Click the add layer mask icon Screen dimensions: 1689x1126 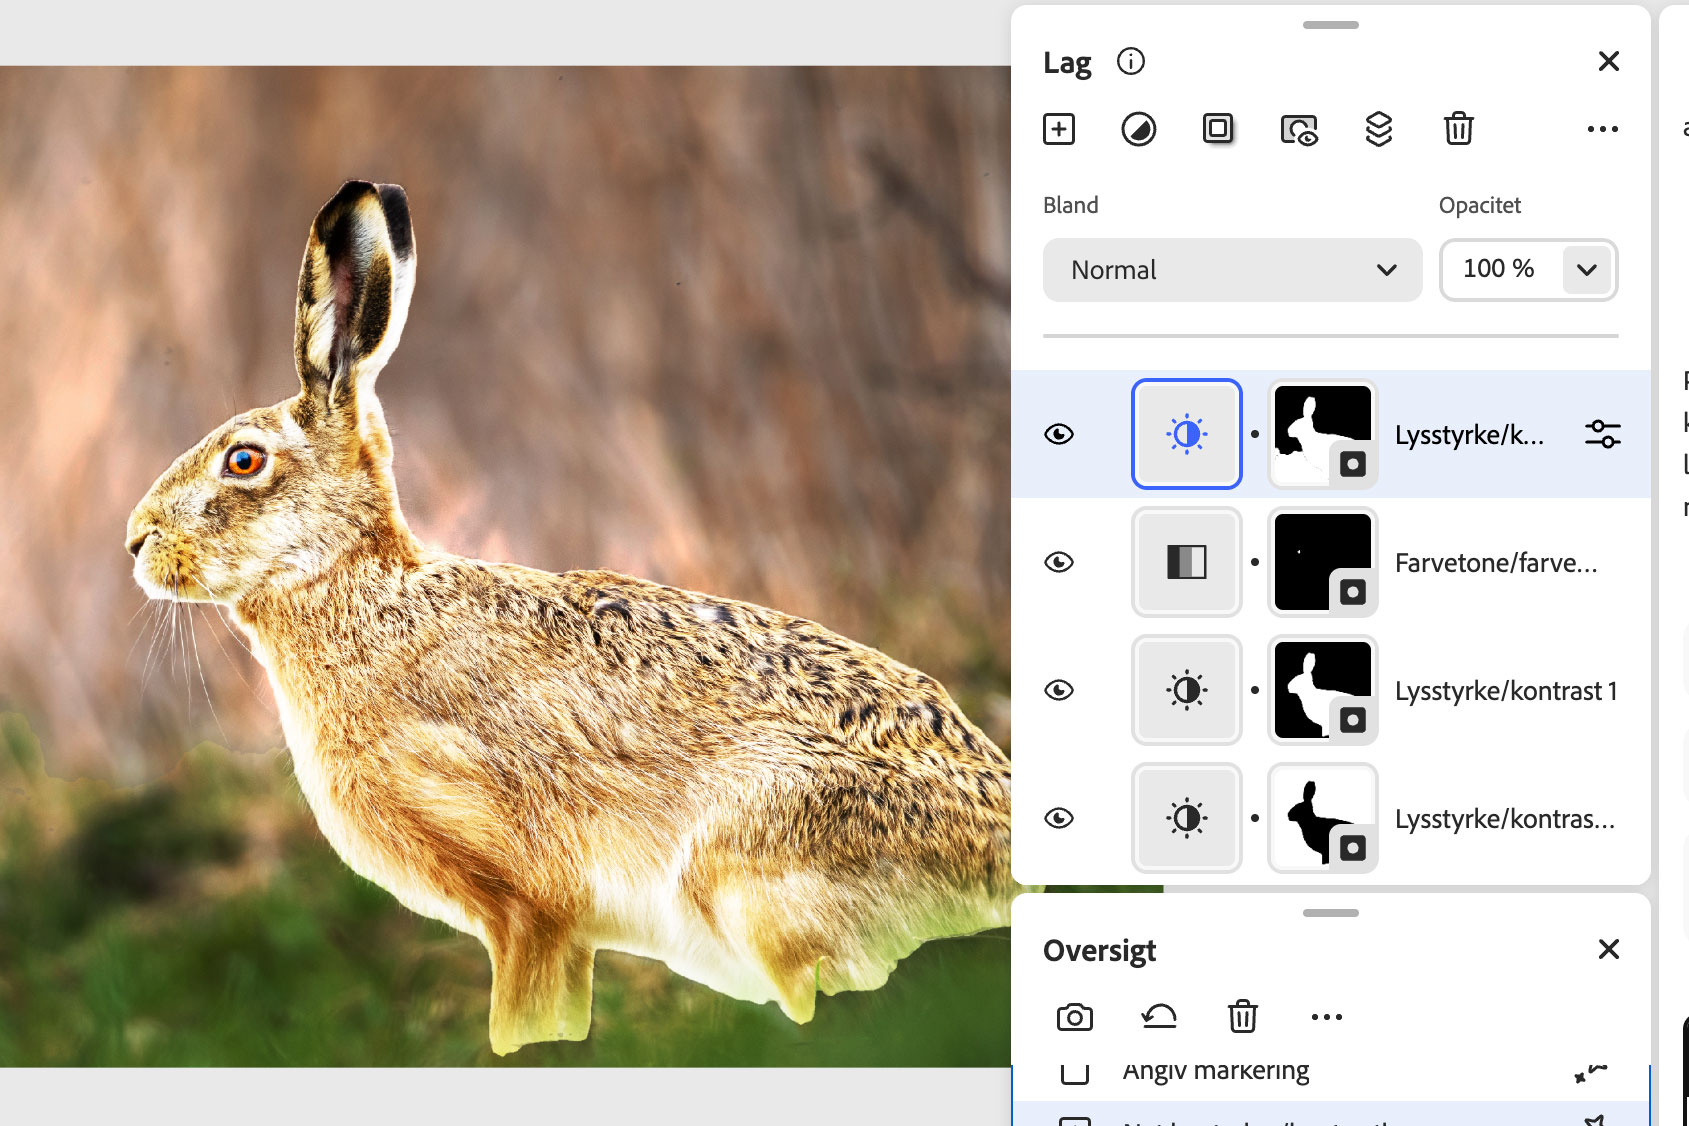point(1217,129)
